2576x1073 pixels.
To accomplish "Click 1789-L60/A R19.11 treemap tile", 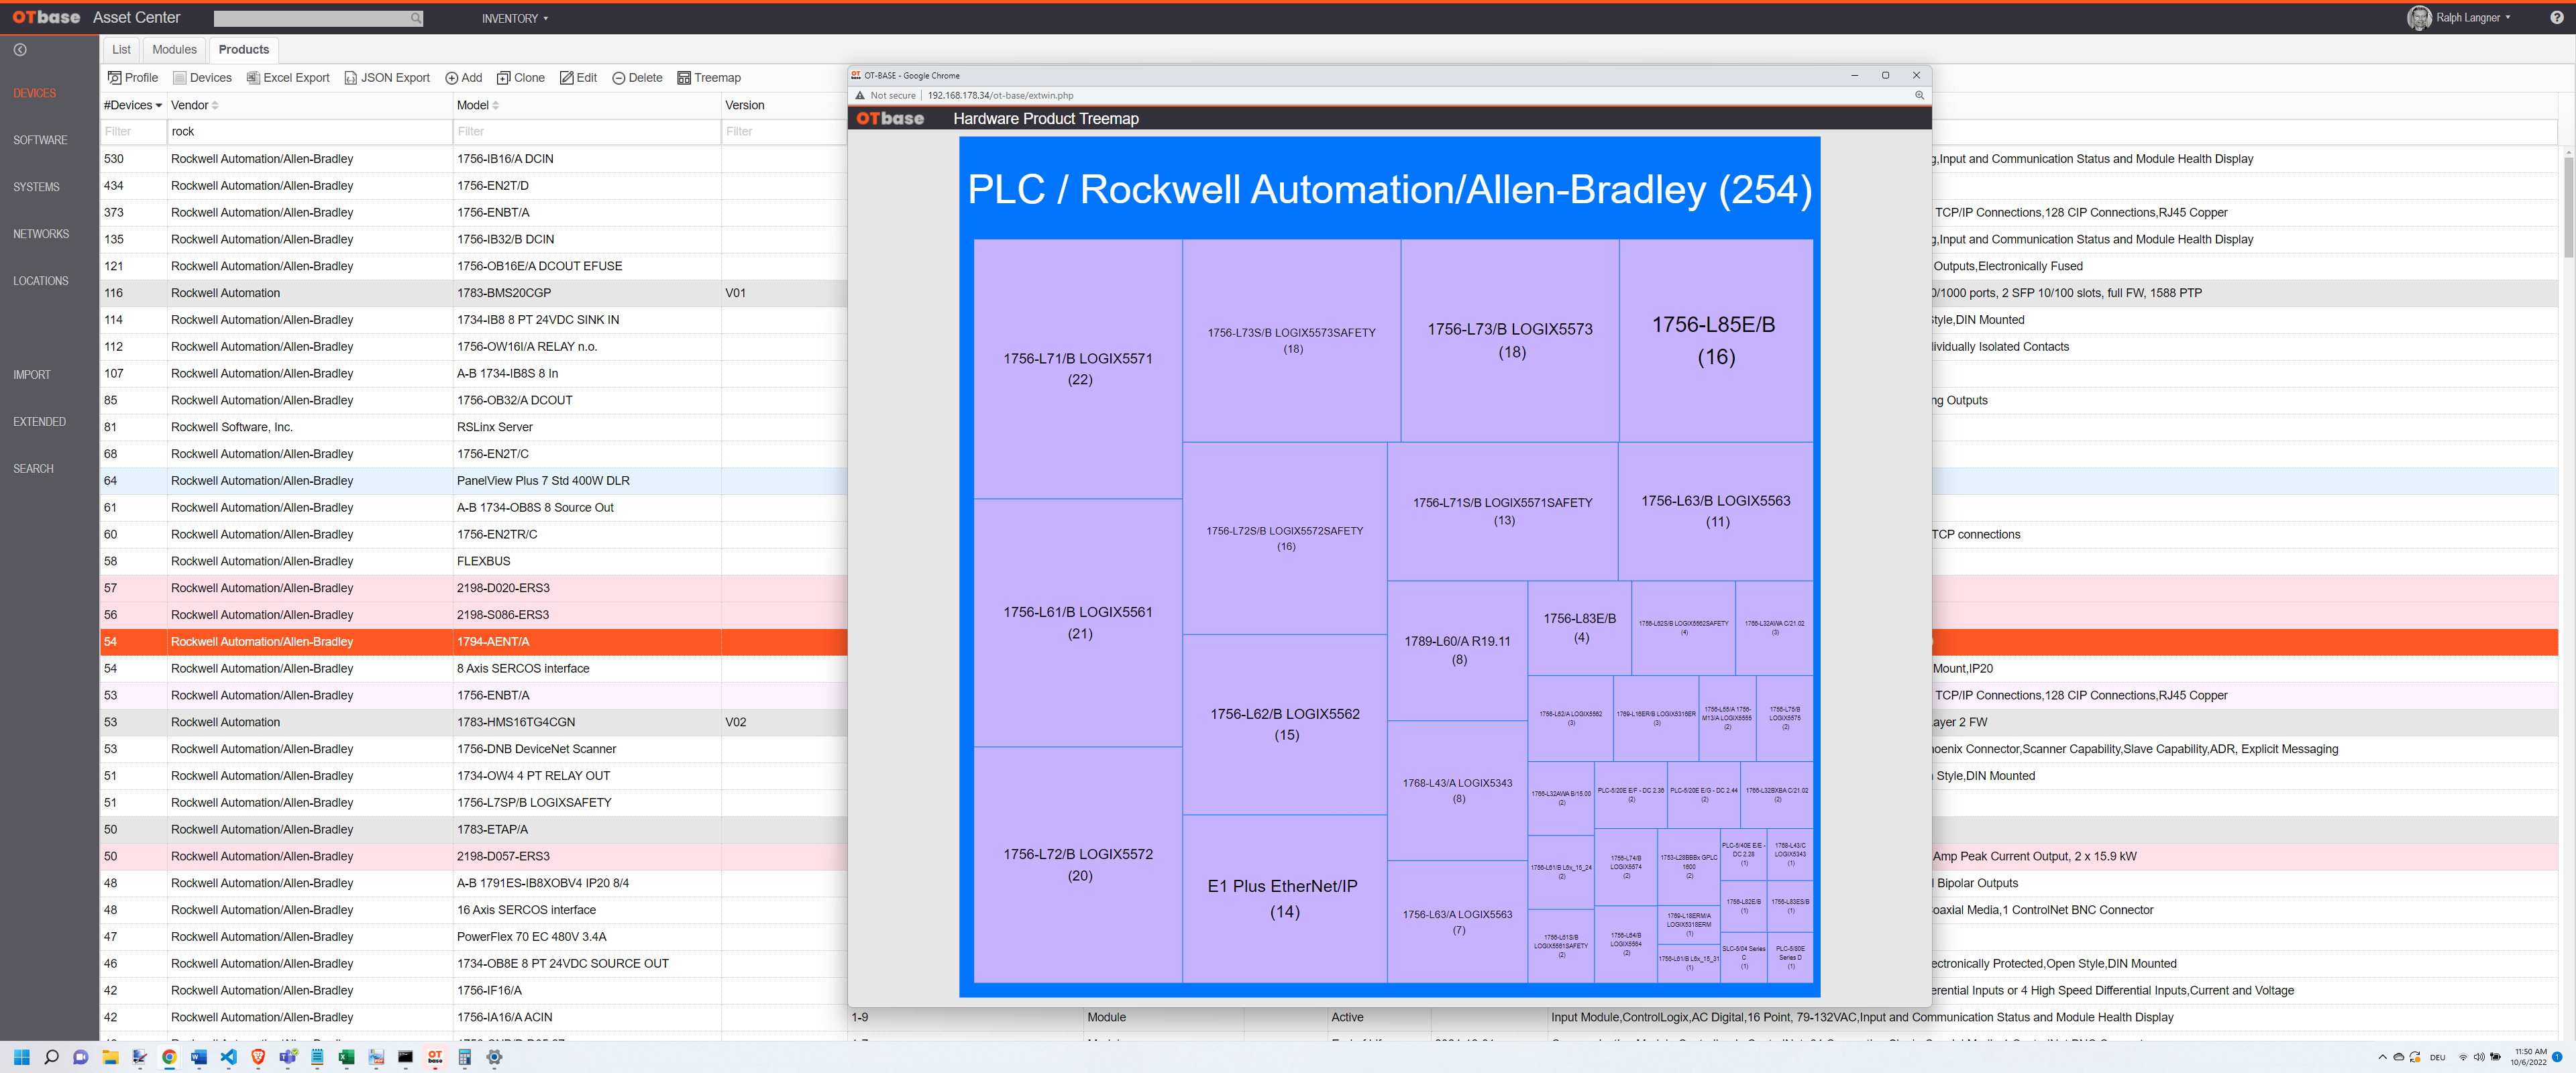I will [1457, 650].
